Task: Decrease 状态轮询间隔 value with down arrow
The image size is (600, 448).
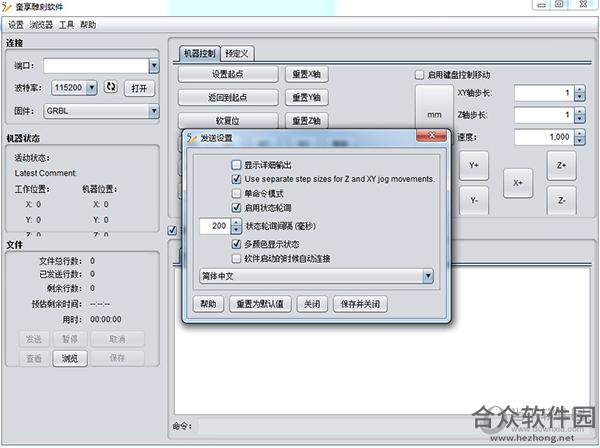Action: [x=236, y=230]
